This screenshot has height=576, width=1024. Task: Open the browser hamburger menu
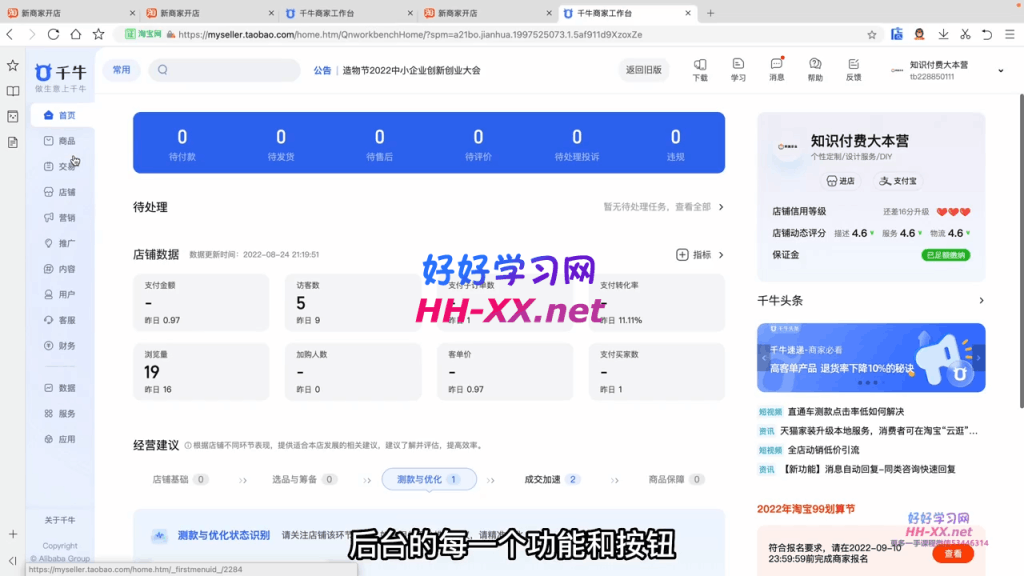(1010, 35)
